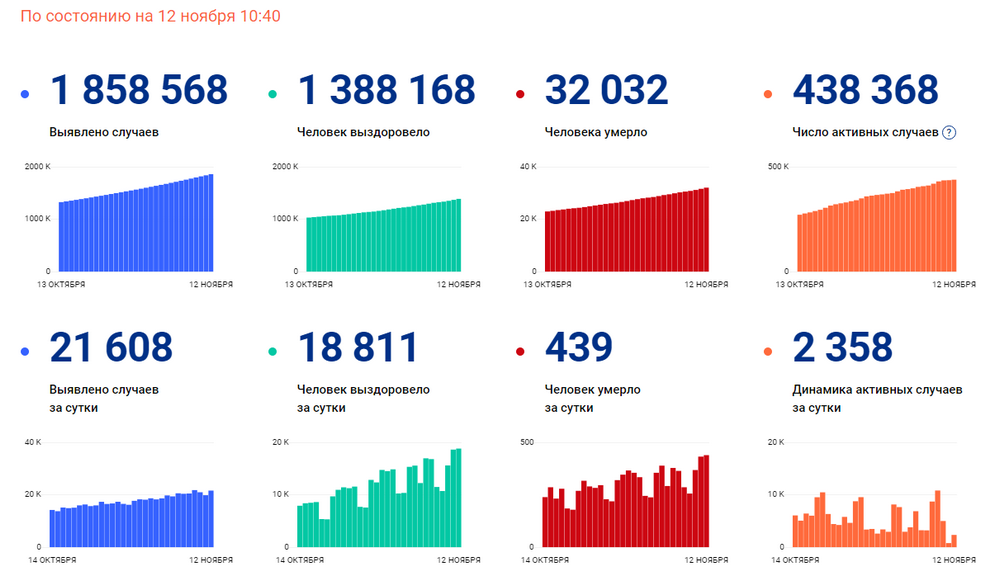Image resolution: width=1000 pixels, height=586 pixels.
Task: Click the "Человек выздоровело за сутки" label
Action: pos(363,398)
